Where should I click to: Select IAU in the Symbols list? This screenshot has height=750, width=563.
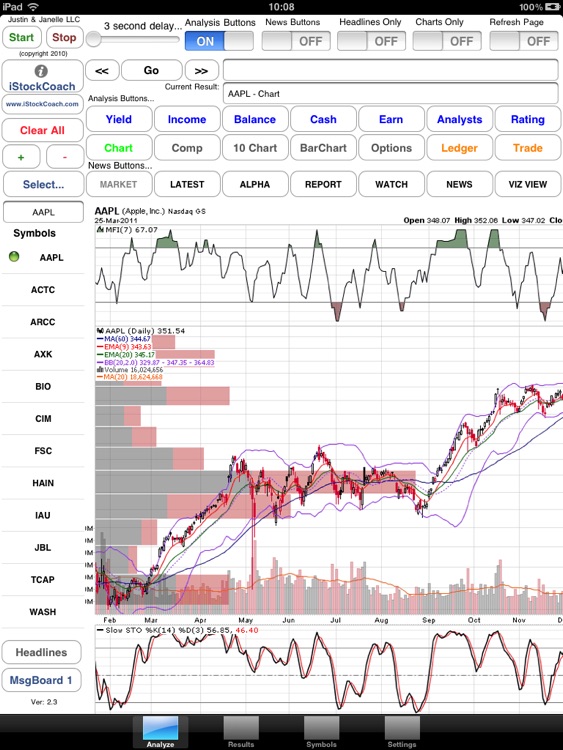(43, 515)
